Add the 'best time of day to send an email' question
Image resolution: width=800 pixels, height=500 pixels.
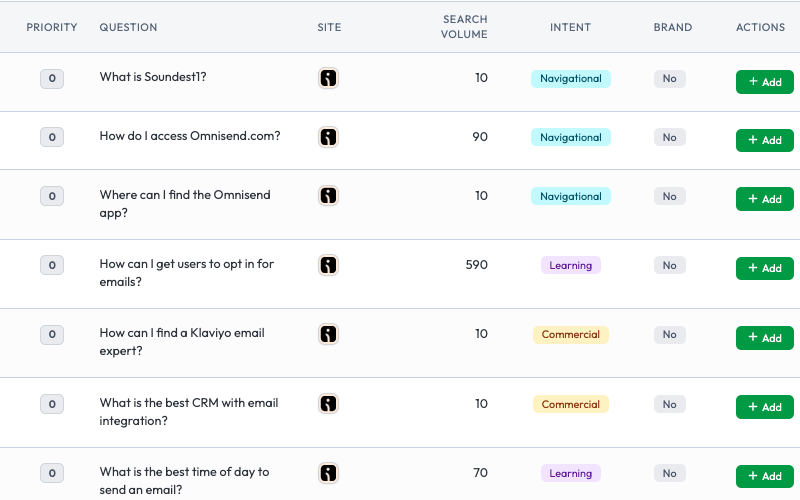765,476
